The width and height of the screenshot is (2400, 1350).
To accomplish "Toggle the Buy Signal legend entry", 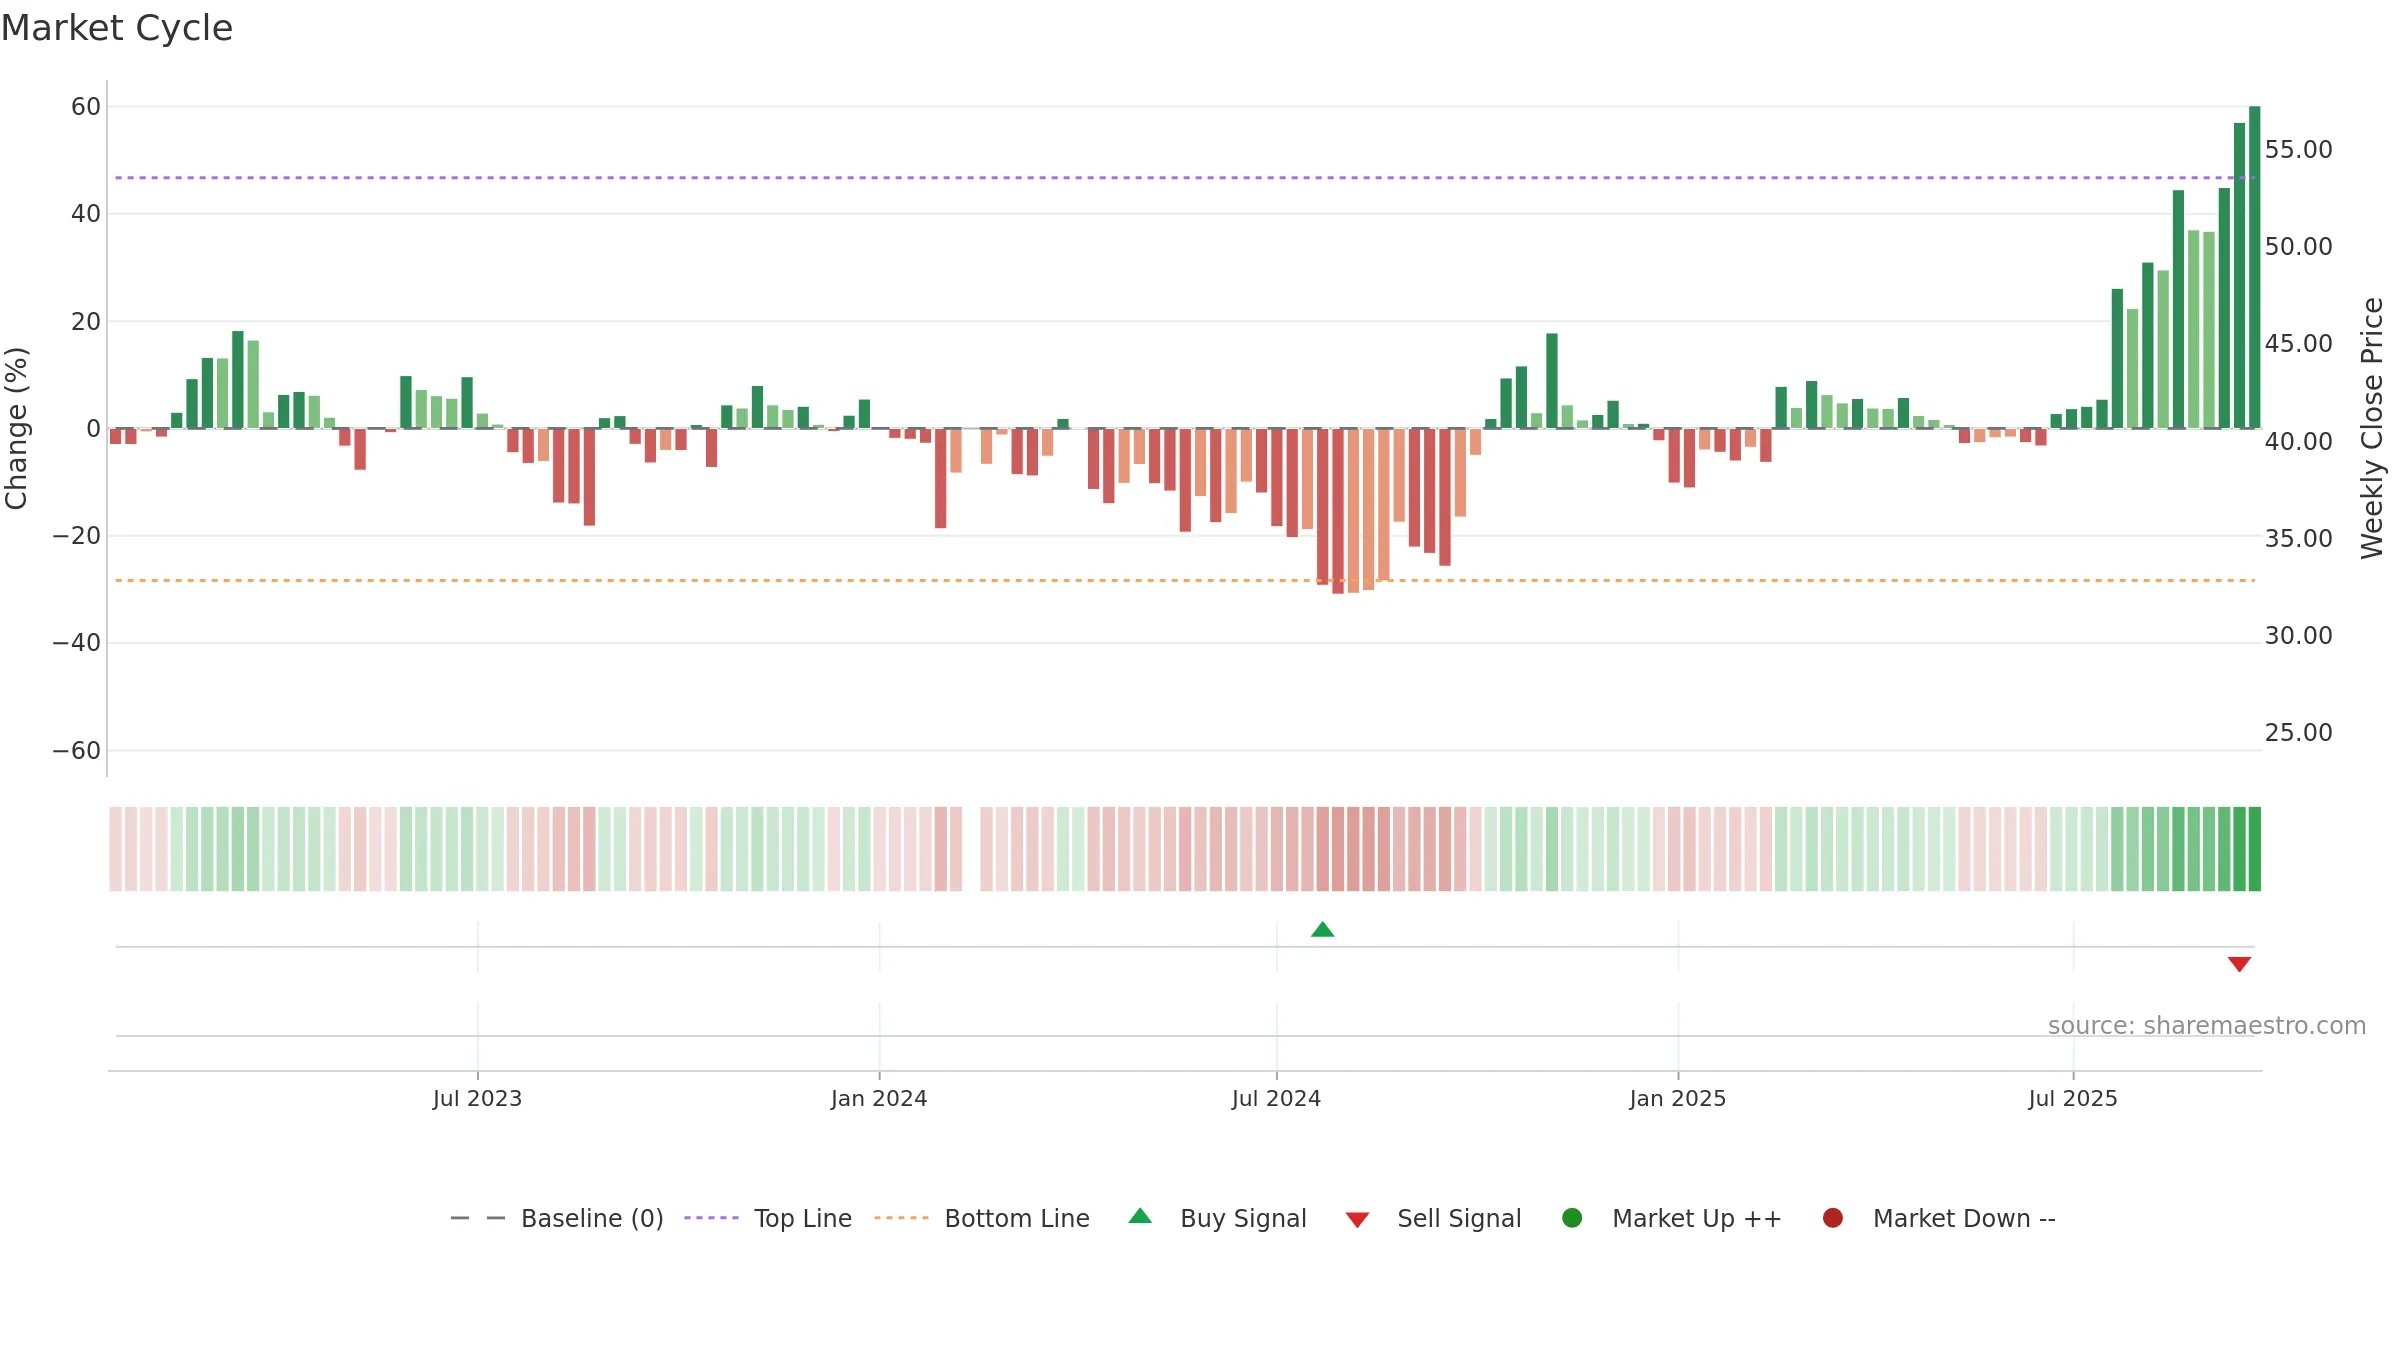I will [1217, 1218].
